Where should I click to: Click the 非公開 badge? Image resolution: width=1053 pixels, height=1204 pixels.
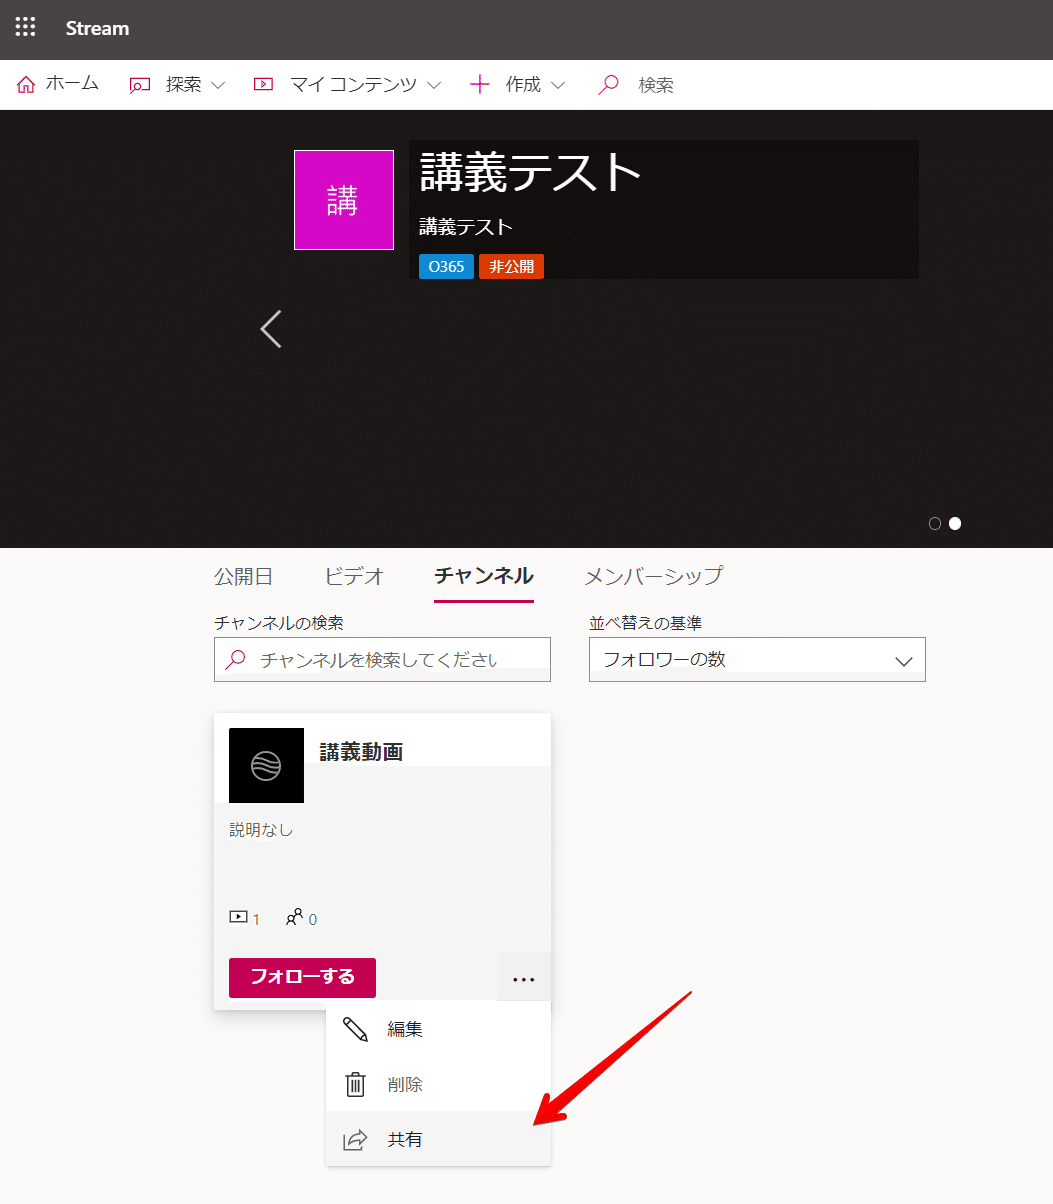(511, 266)
